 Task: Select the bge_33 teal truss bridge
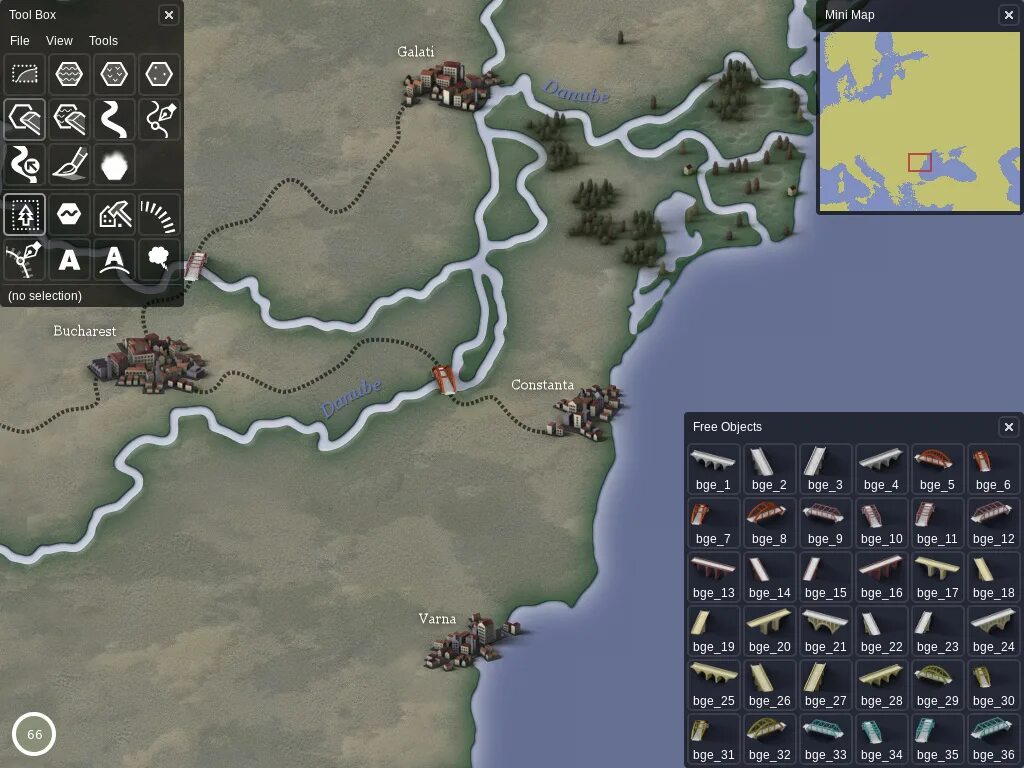coord(825,739)
